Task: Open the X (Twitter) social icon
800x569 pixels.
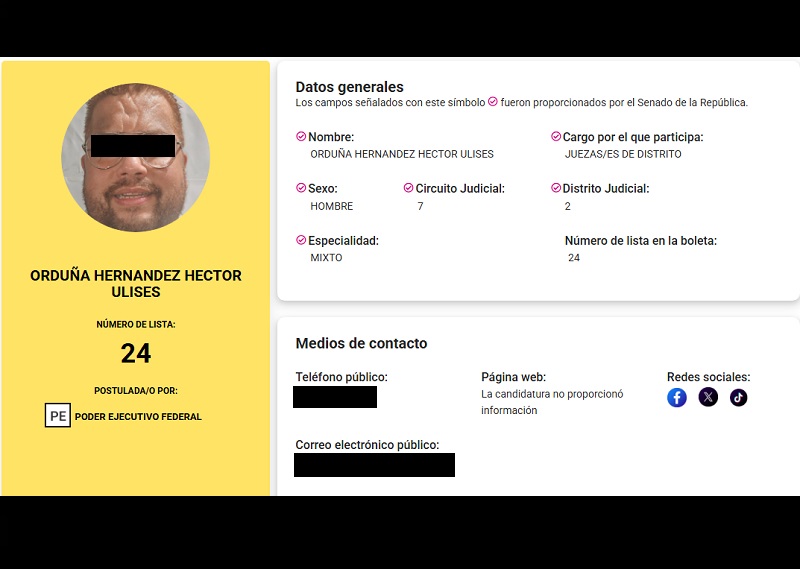Action: 708,397
